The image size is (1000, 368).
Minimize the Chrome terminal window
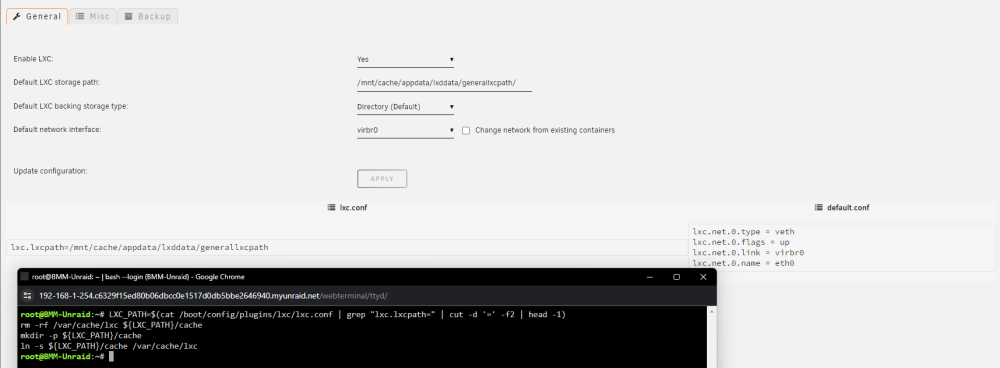coord(650,277)
